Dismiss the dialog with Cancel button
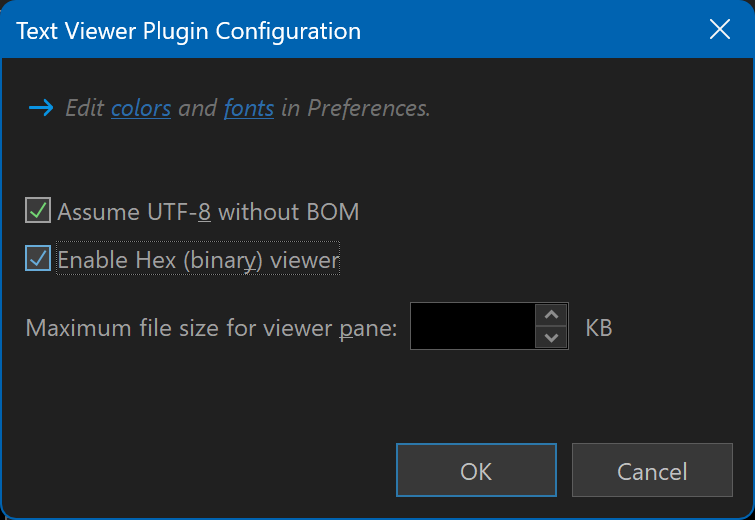 652,470
